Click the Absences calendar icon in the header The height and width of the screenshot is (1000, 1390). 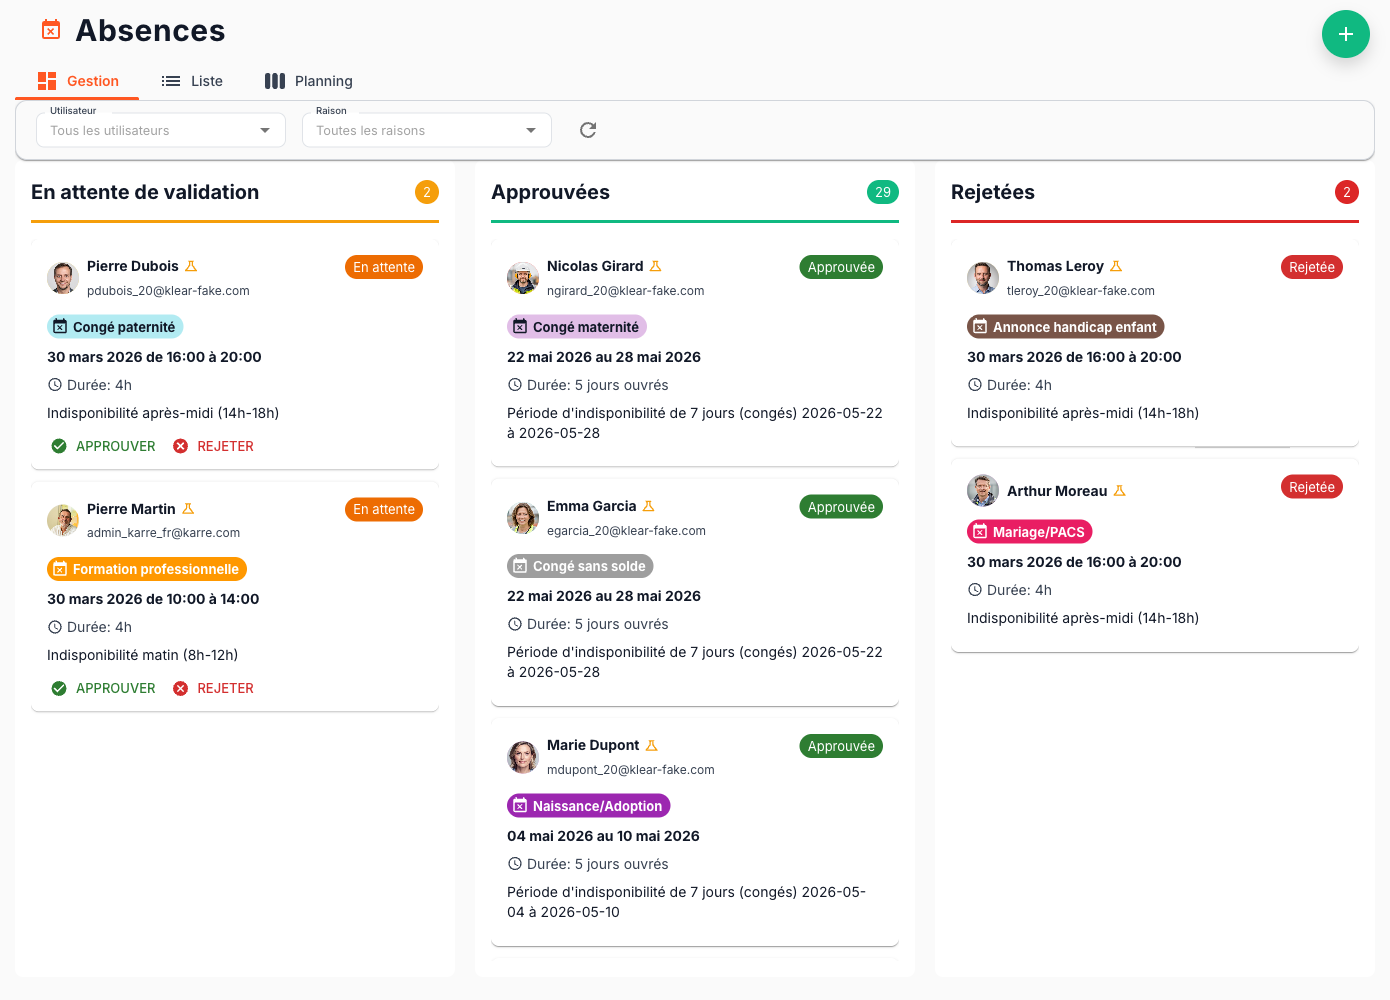pos(50,30)
